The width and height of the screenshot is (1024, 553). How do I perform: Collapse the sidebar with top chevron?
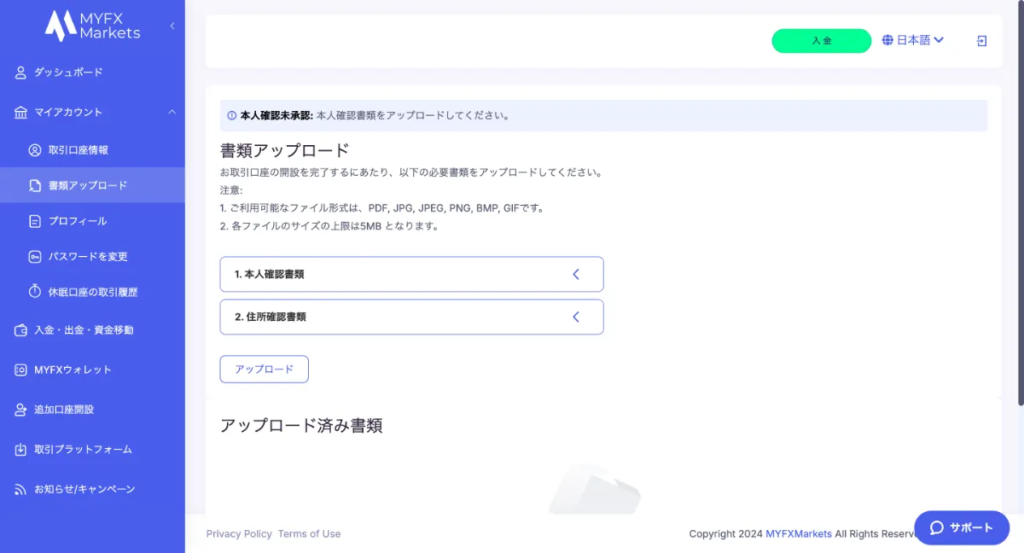tap(172, 26)
